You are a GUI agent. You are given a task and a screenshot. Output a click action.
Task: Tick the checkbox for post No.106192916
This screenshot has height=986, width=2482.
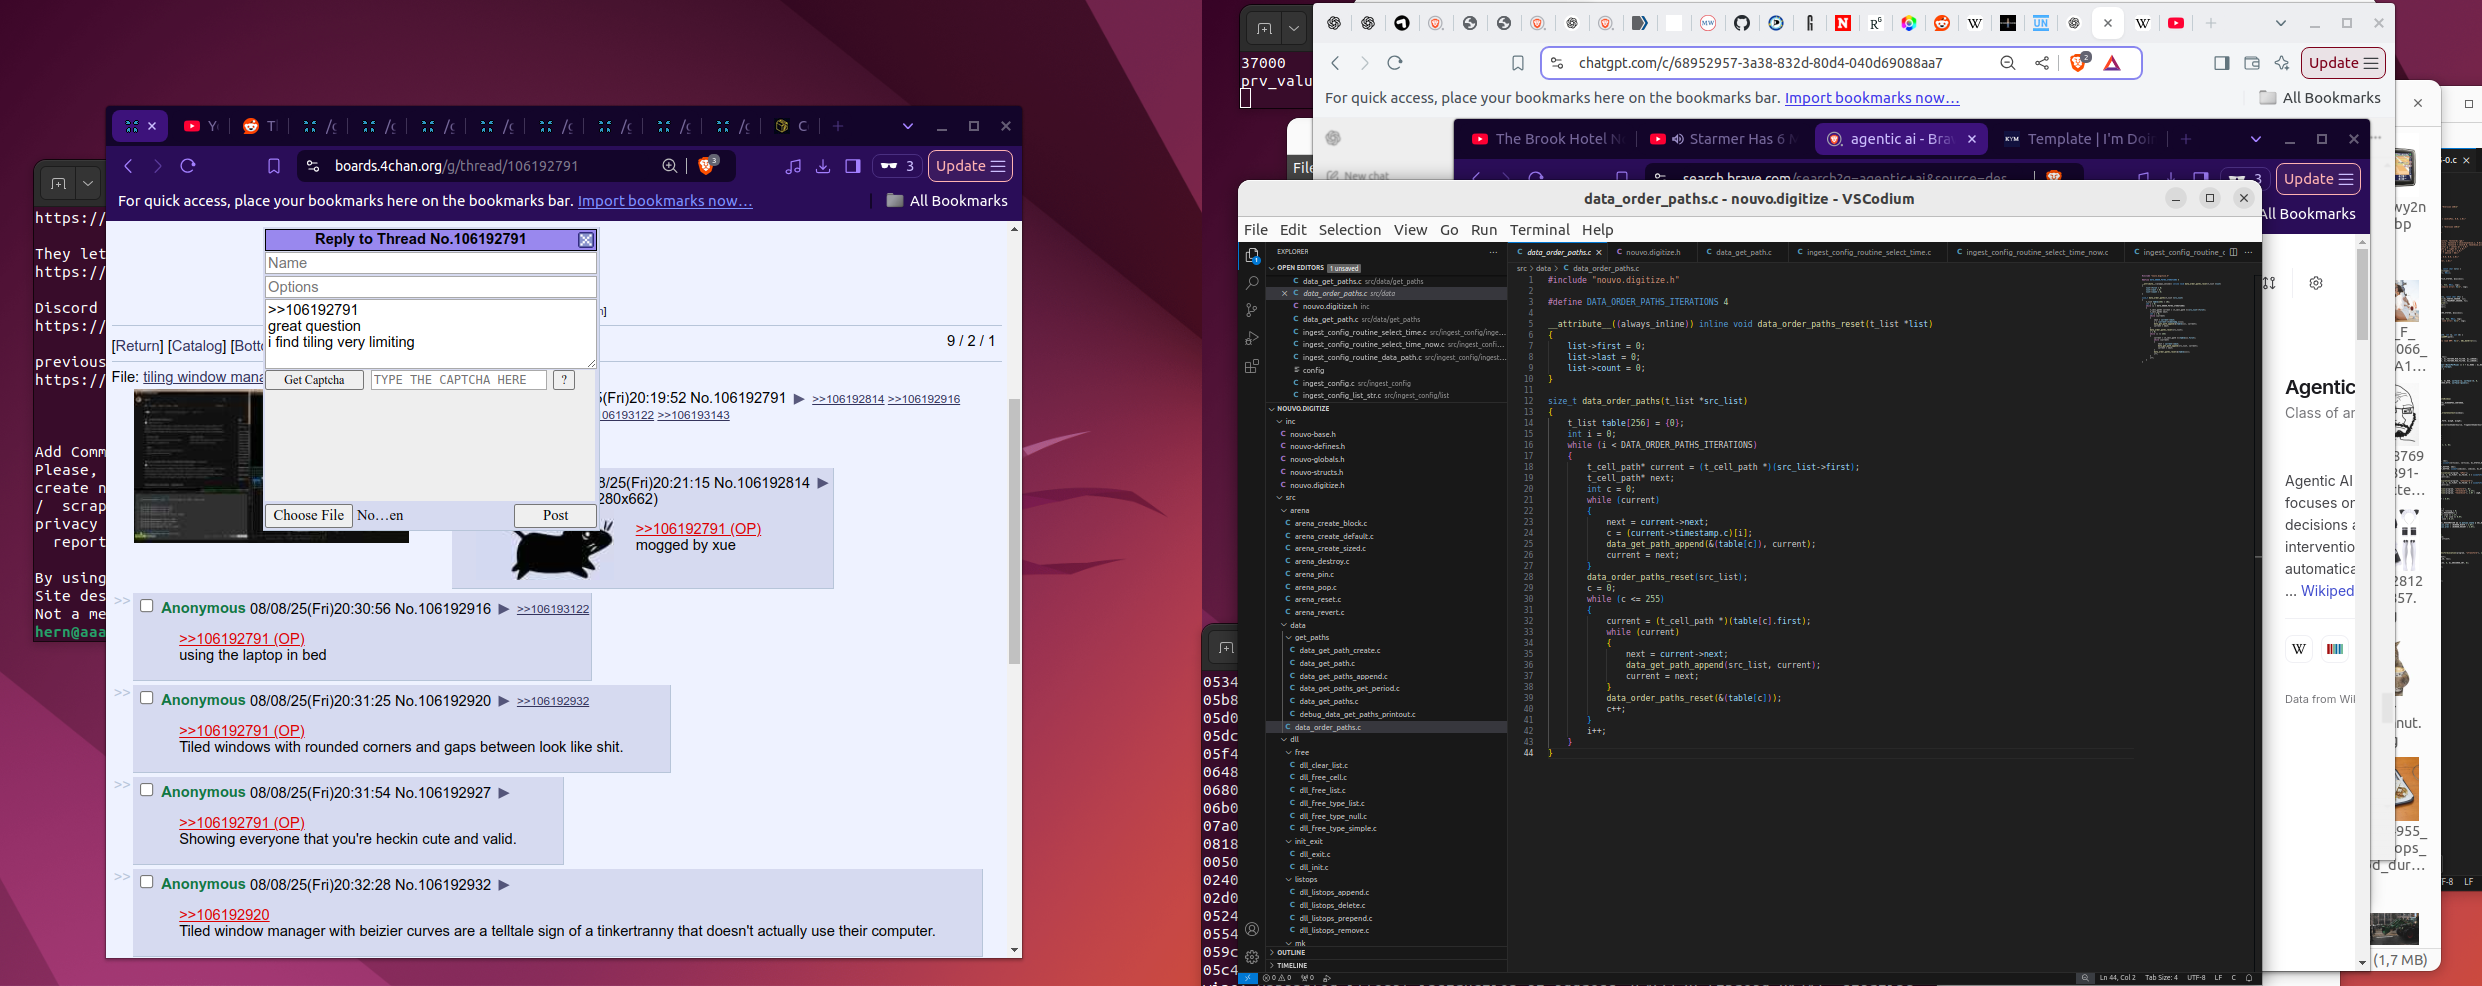point(147,606)
